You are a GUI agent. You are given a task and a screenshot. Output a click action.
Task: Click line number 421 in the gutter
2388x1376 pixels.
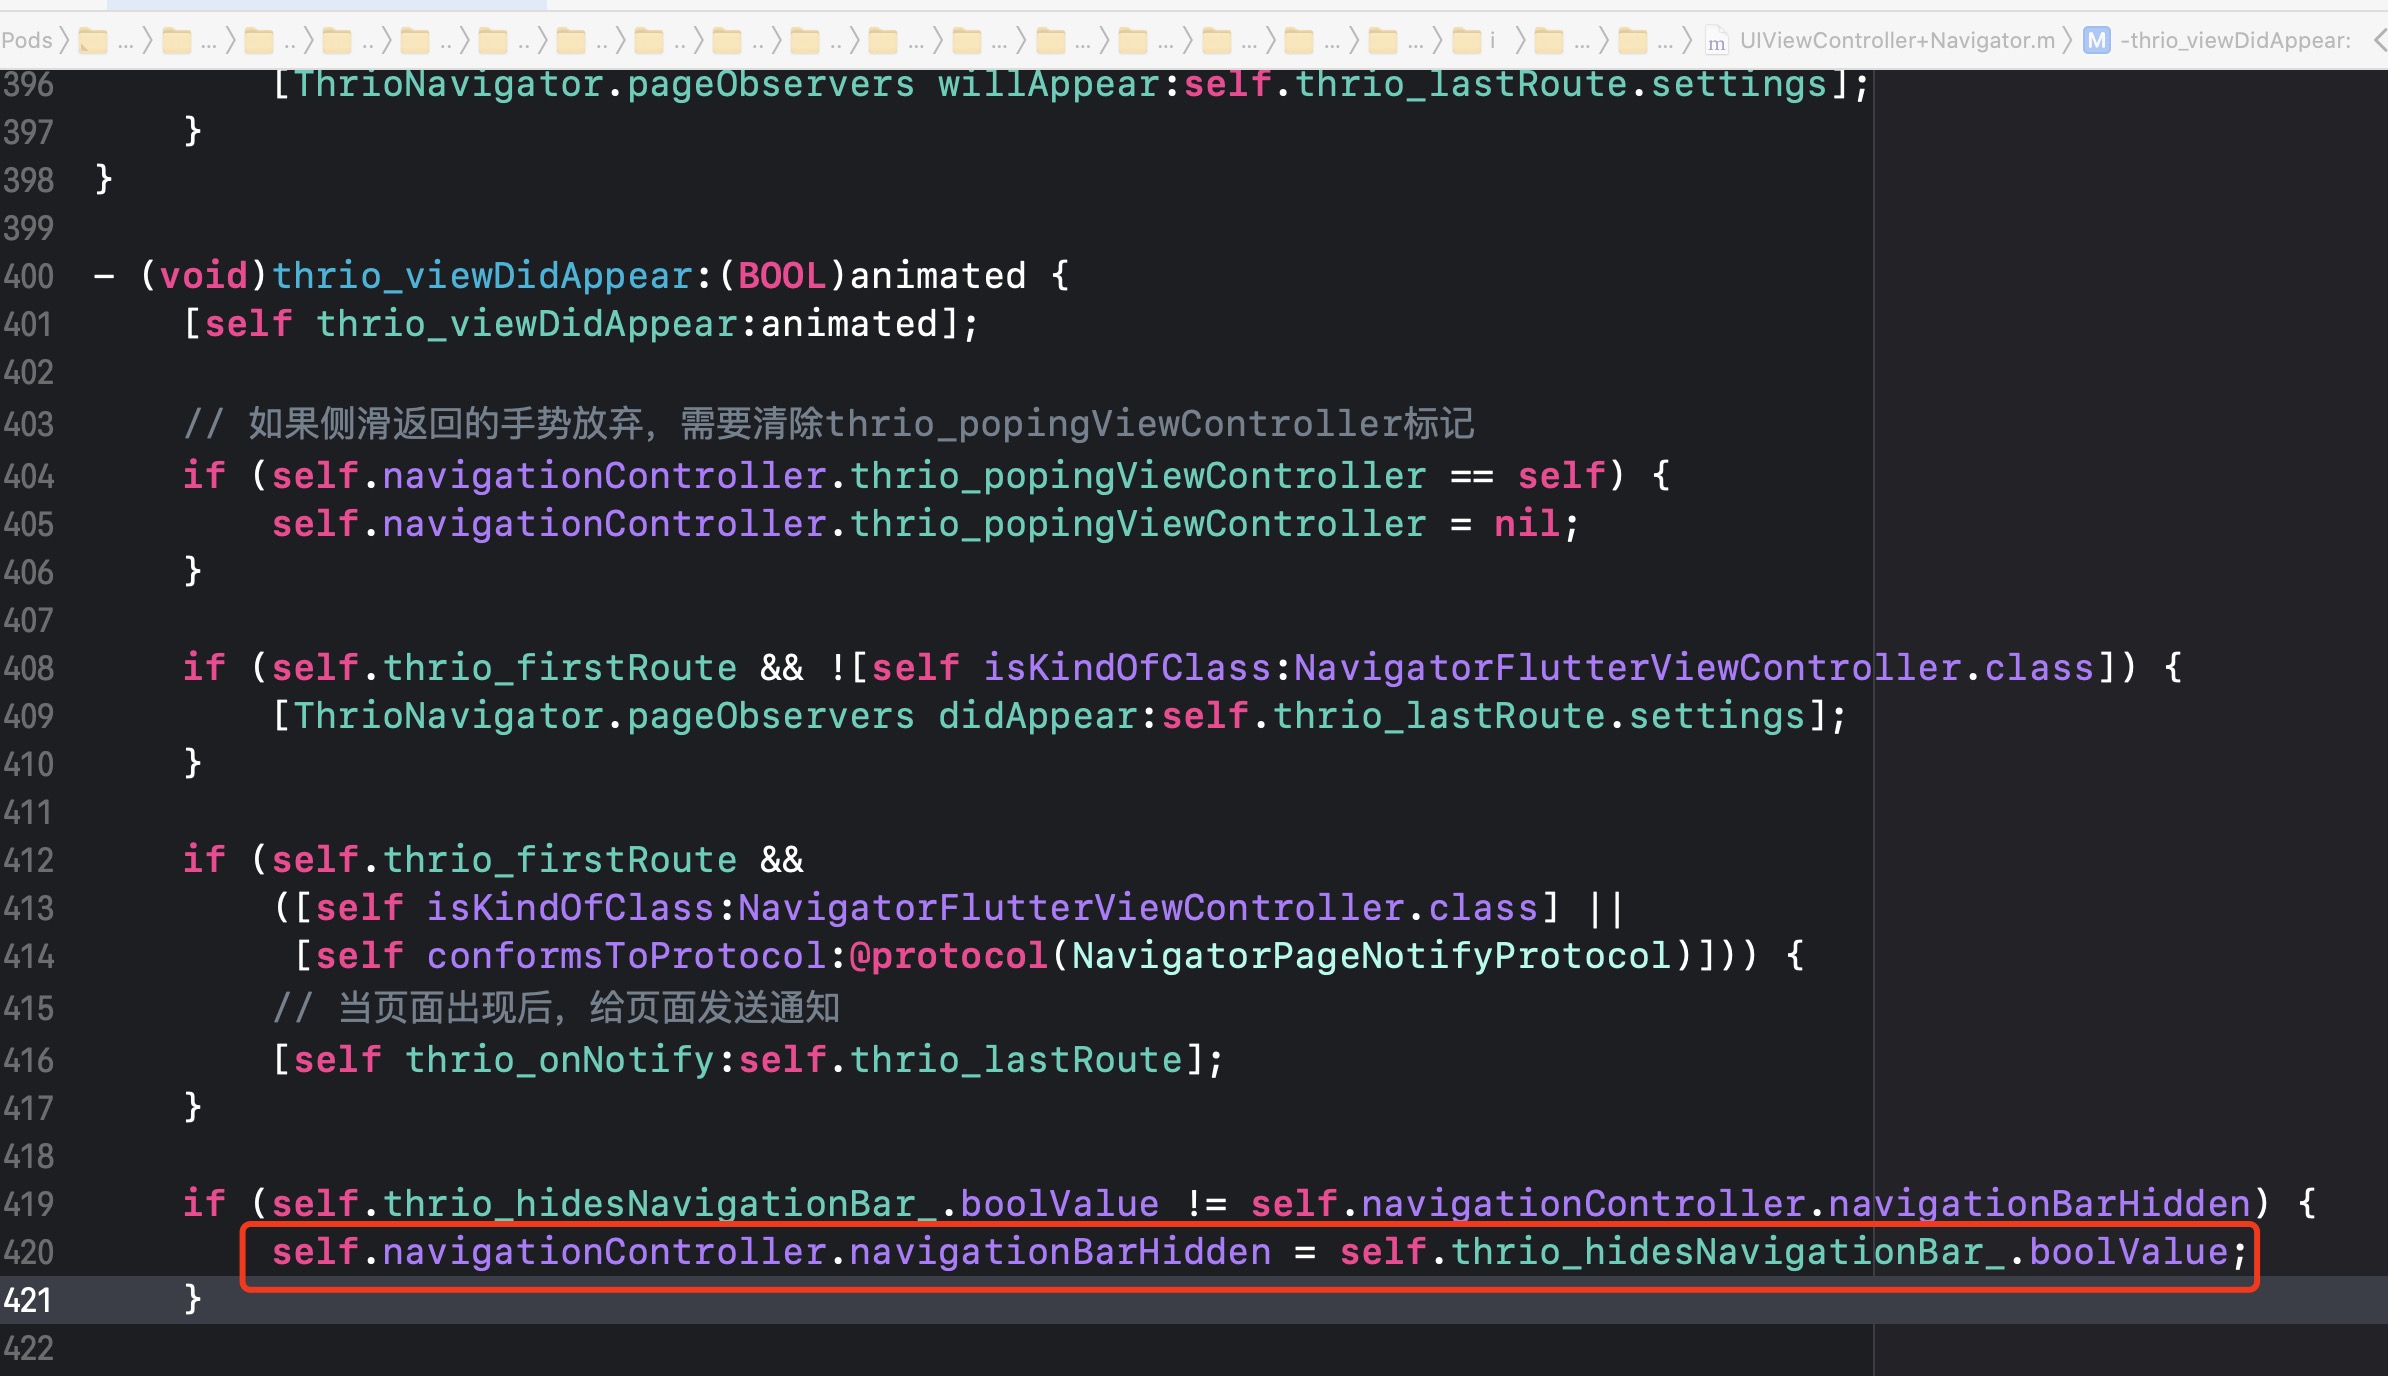30,1300
